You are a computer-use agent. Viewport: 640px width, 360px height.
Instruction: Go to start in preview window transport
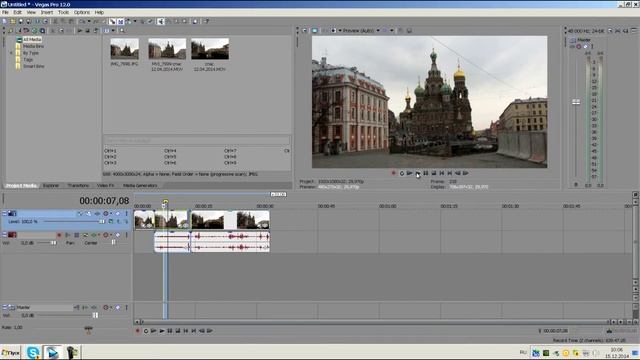(442, 173)
